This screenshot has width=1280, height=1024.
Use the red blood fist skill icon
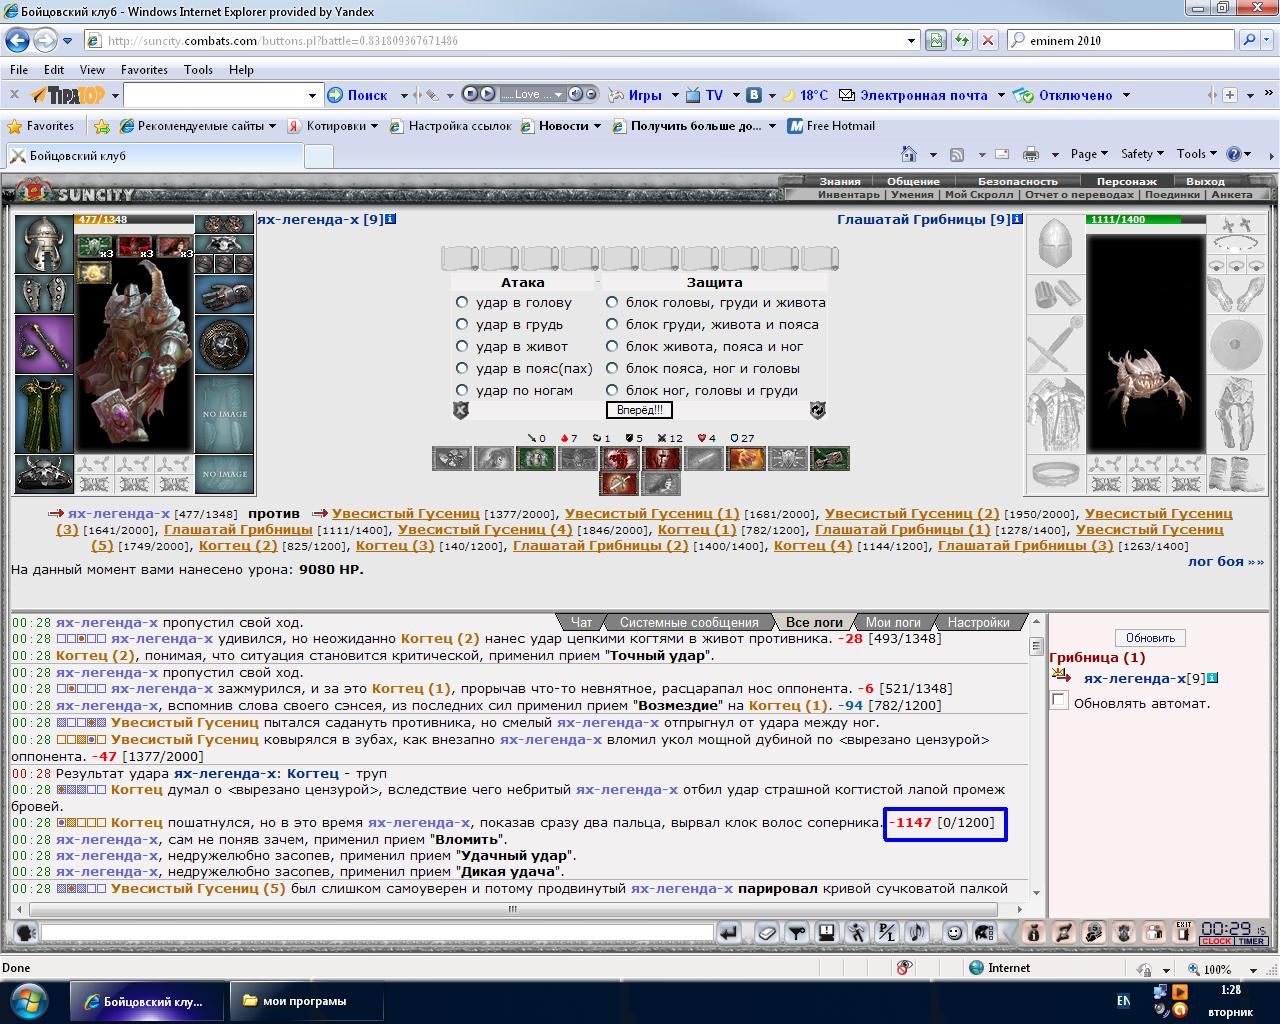coord(619,459)
